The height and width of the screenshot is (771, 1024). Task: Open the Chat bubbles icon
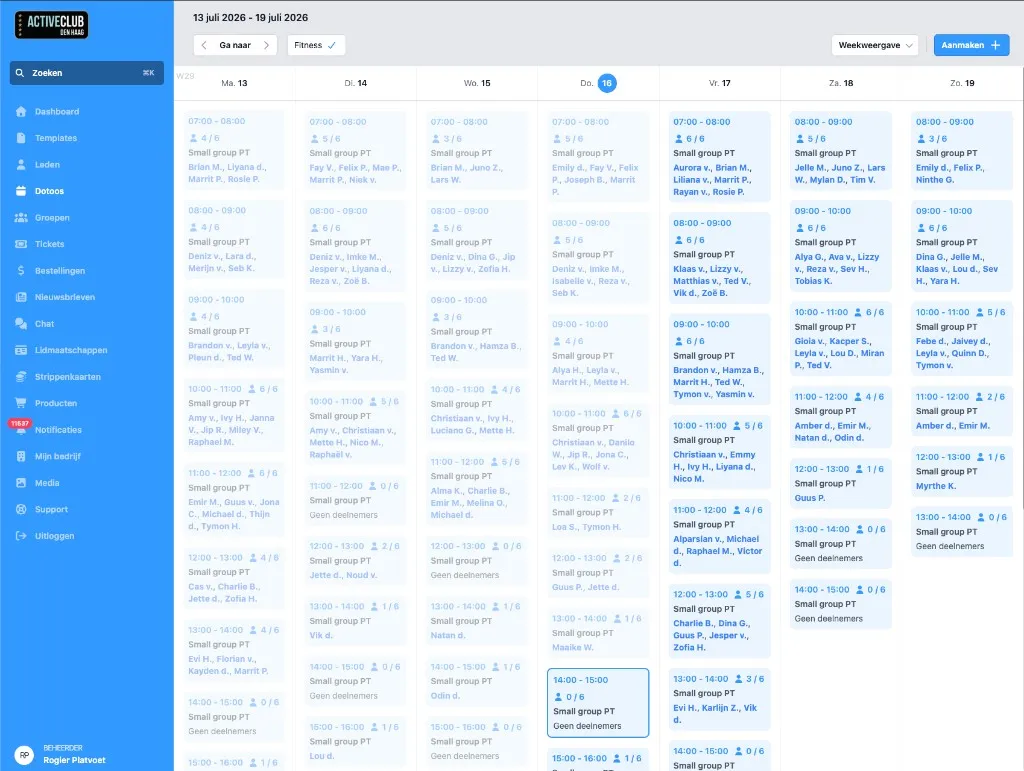pyautogui.click(x=21, y=323)
